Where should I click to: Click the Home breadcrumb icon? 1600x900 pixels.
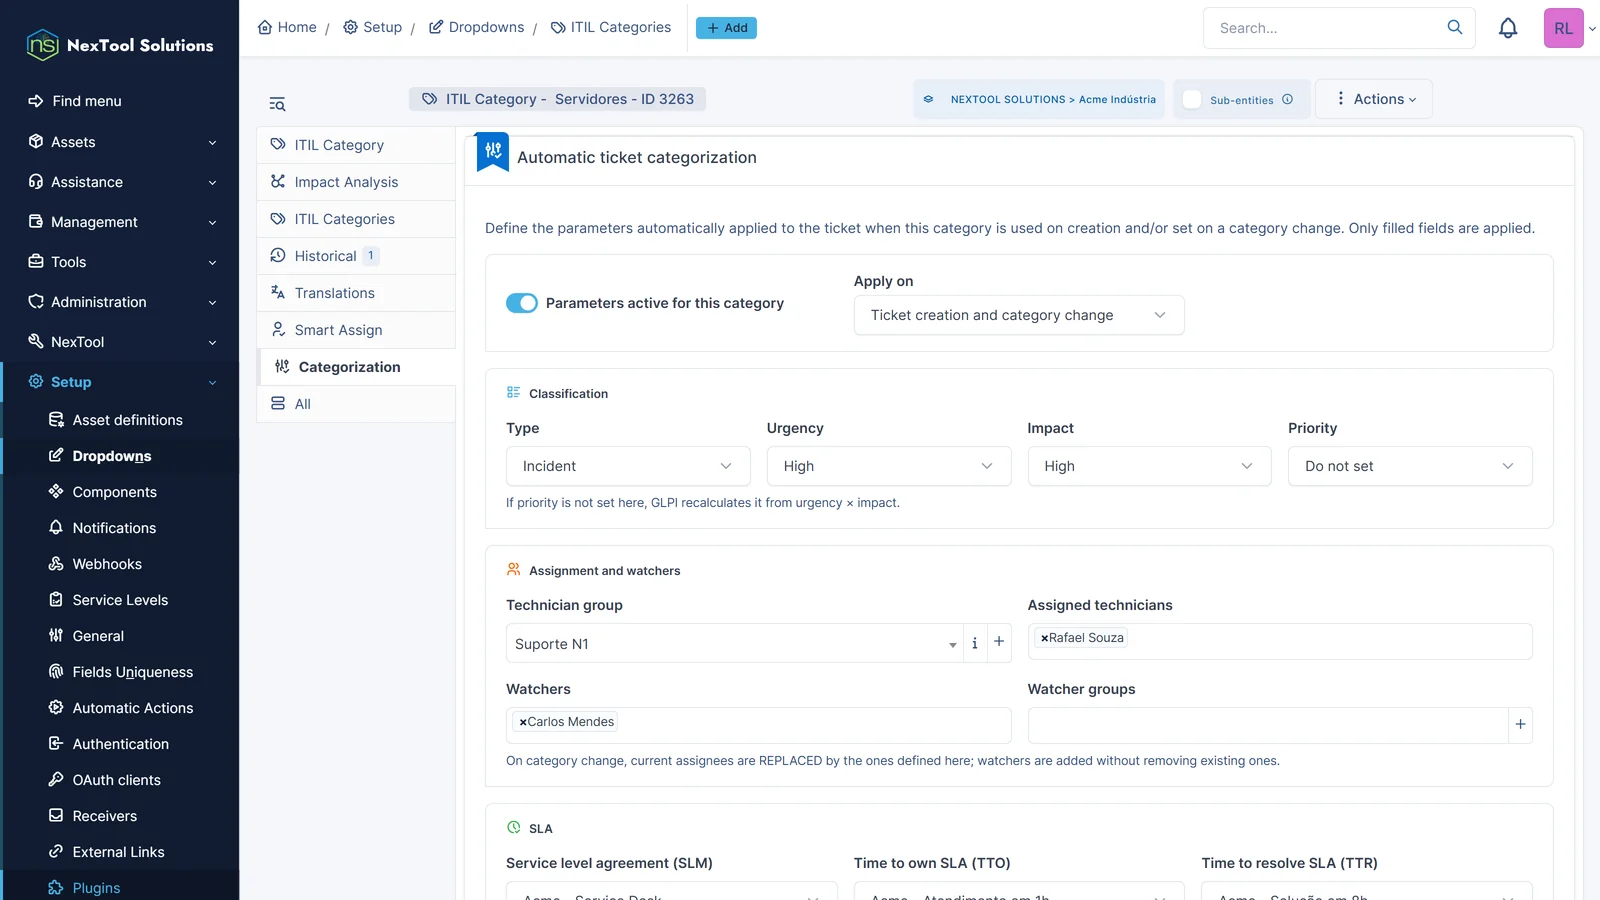[x=265, y=27]
